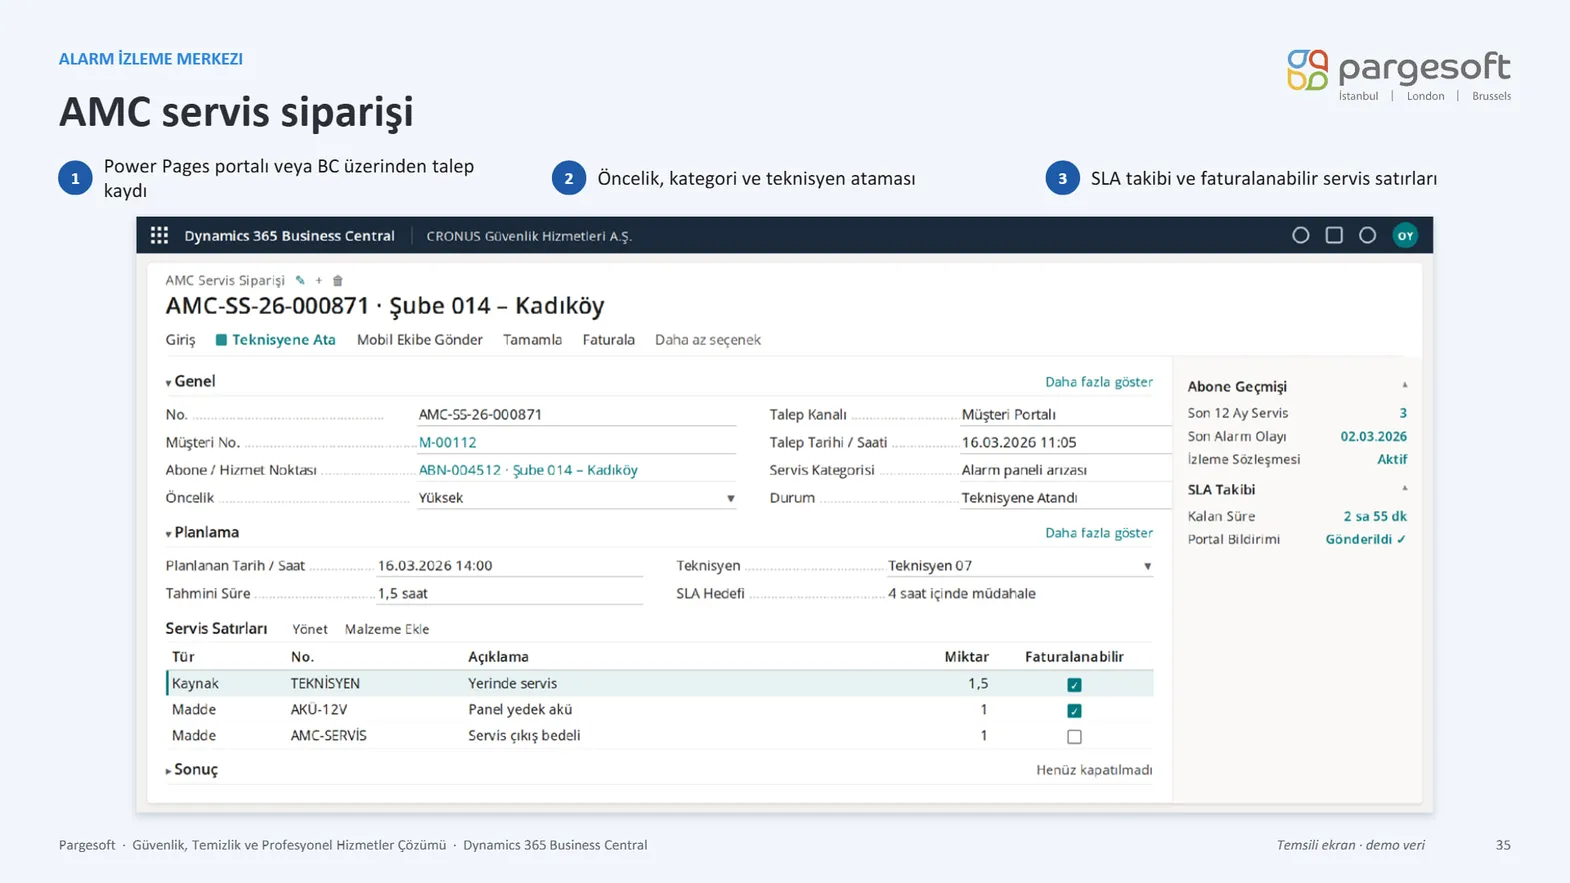Click the Tahmini Süre field

(x=509, y=594)
